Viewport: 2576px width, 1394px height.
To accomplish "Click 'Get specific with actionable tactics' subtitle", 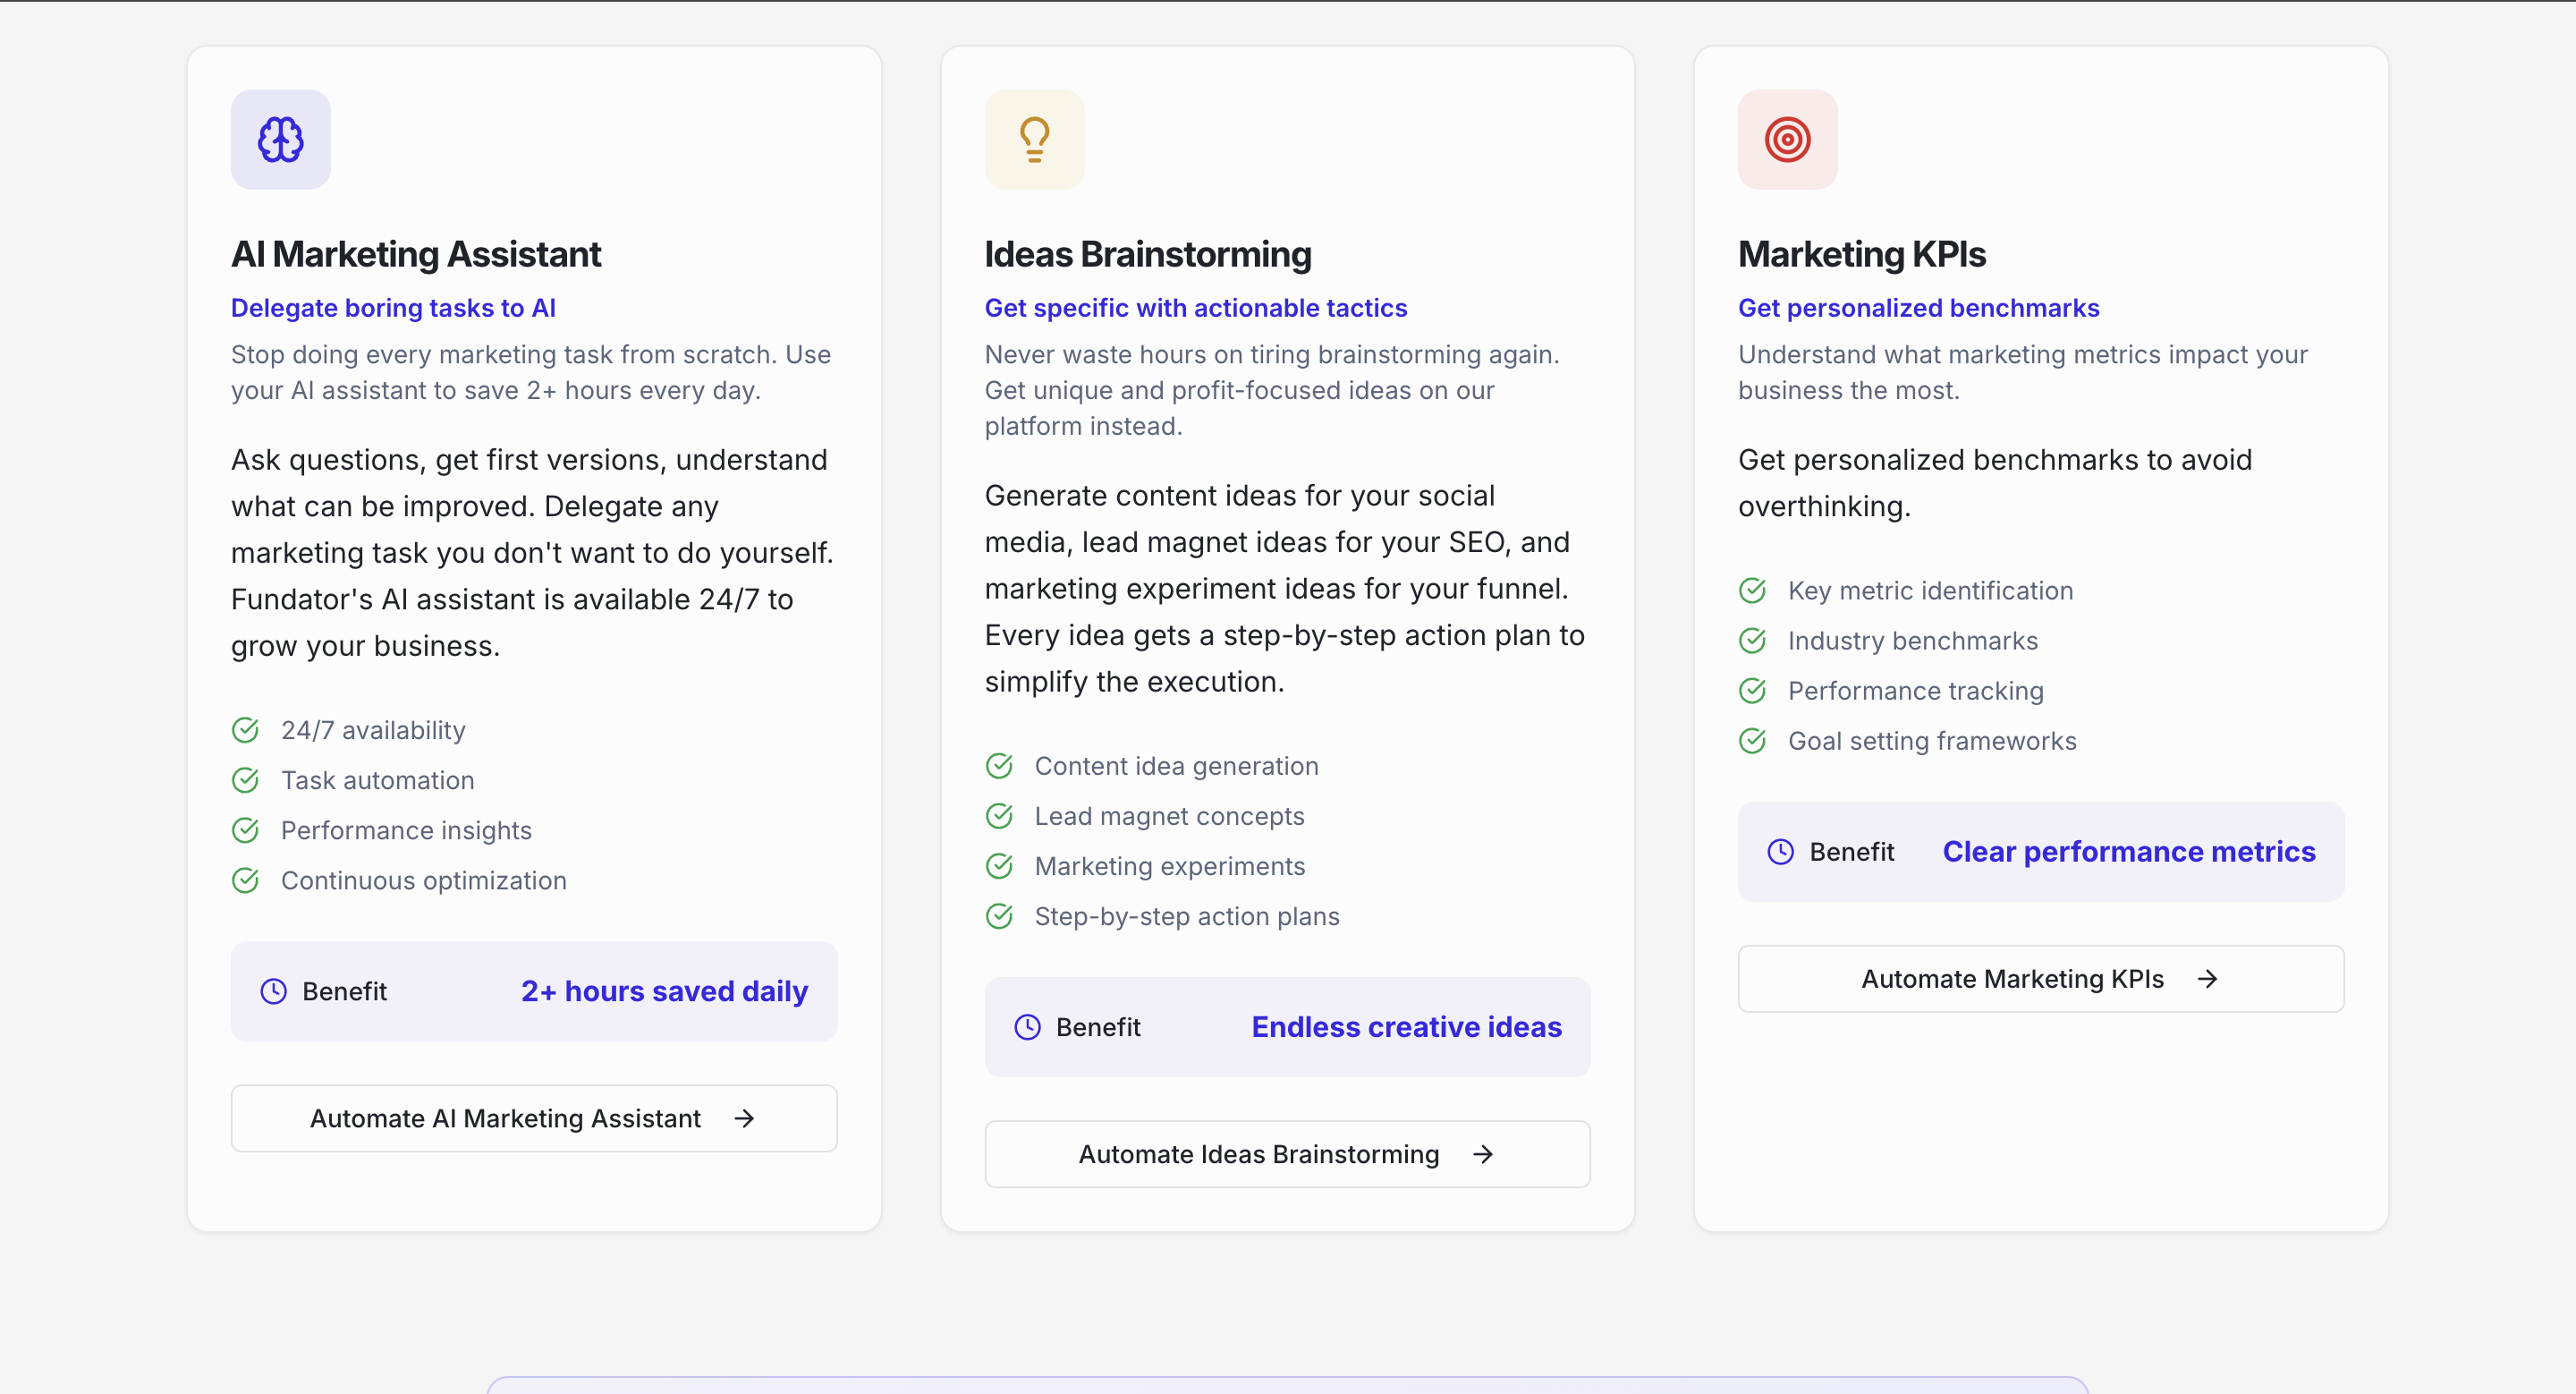I will pyautogui.click(x=1195, y=308).
